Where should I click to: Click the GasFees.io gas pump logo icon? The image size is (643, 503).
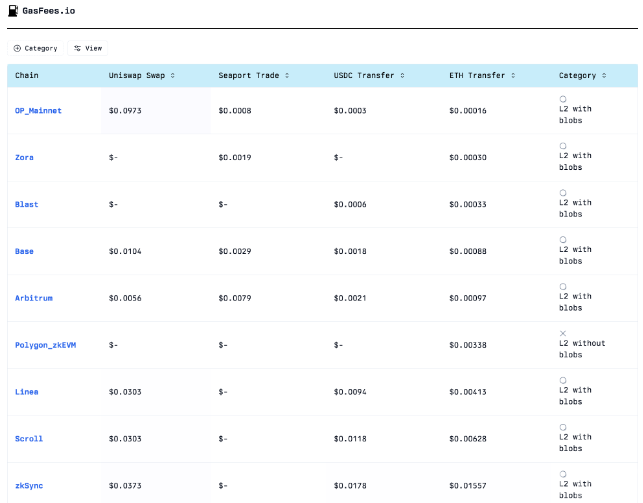(x=12, y=11)
